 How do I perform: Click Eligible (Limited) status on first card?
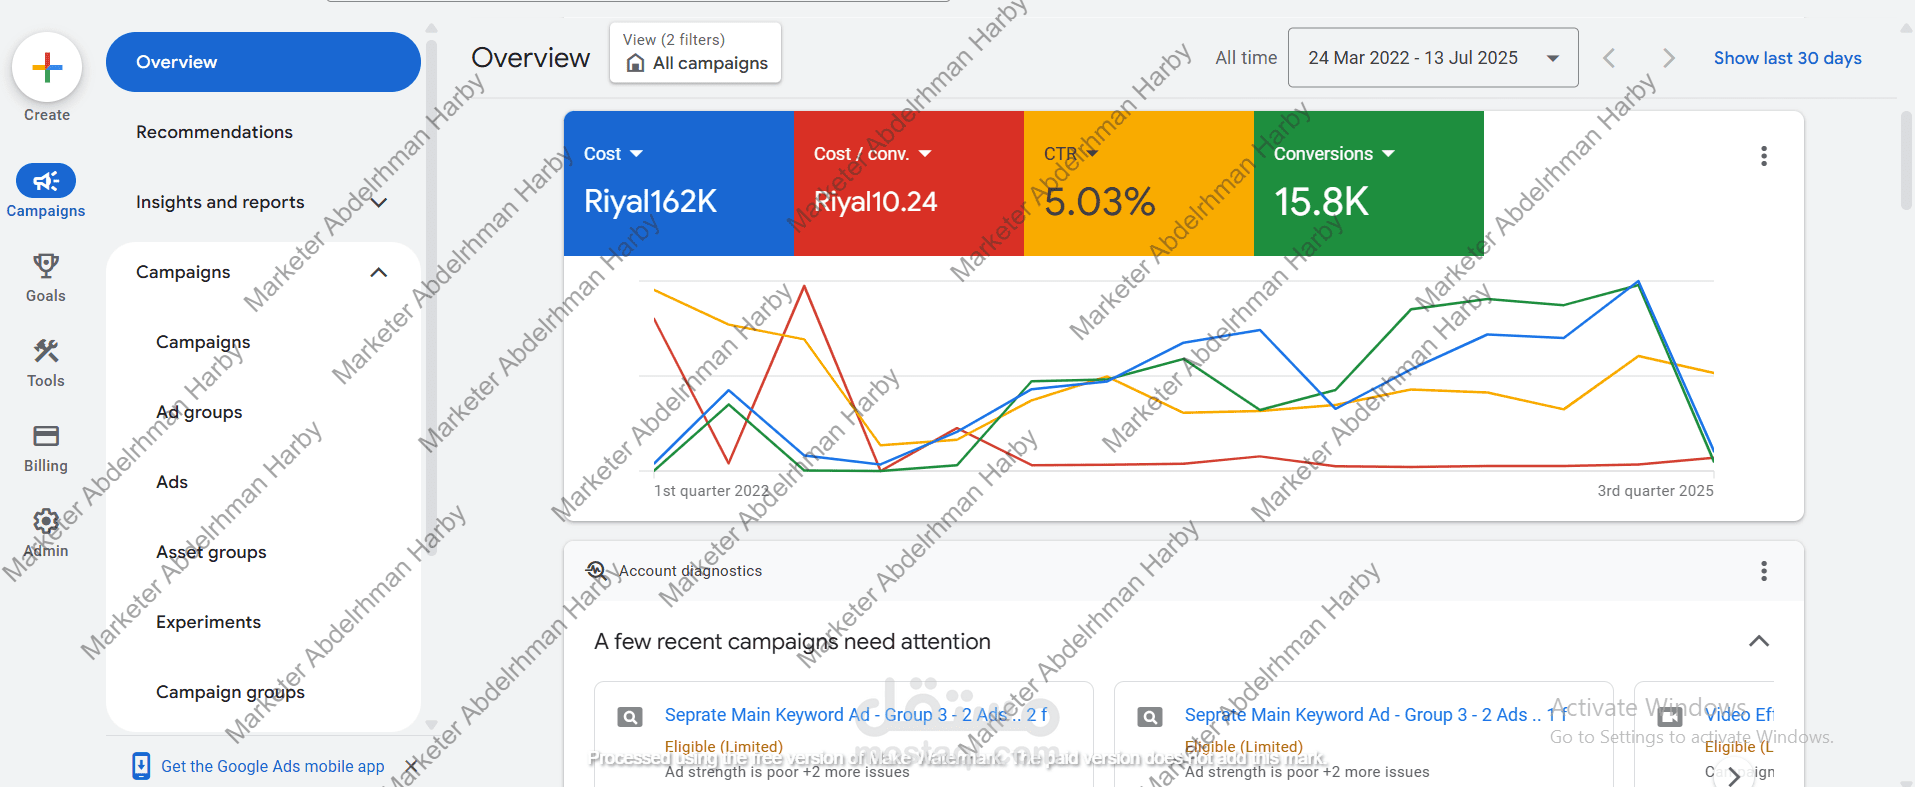click(724, 747)
